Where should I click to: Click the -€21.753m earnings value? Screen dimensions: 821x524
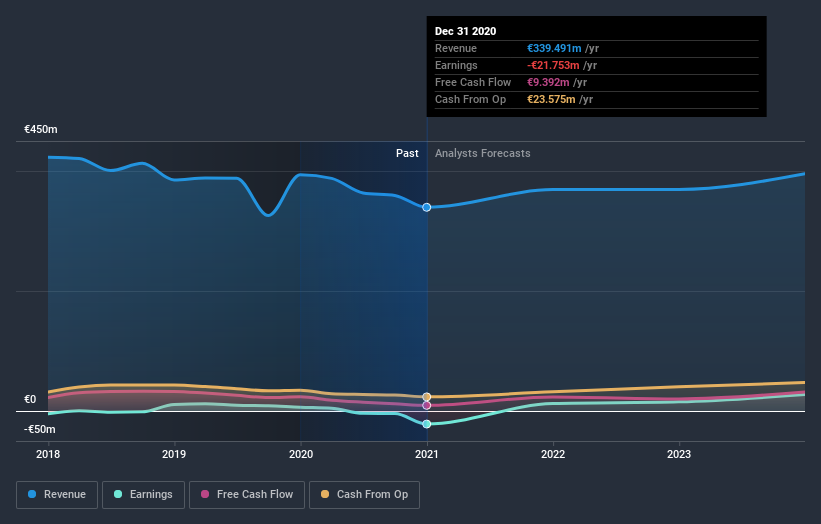[553, 65]
